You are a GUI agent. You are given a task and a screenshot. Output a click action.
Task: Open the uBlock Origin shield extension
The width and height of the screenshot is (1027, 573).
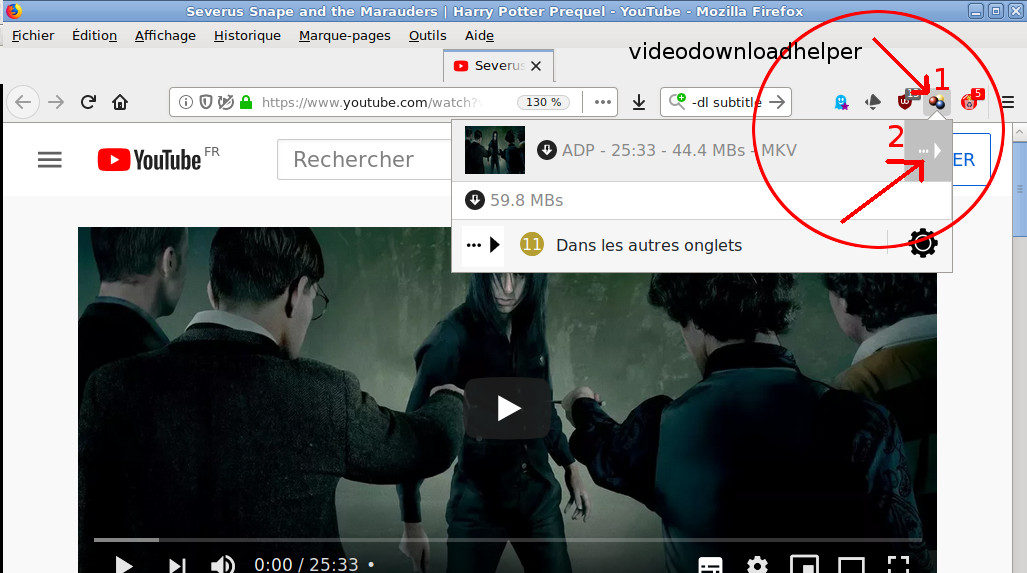tap(905, 102)
